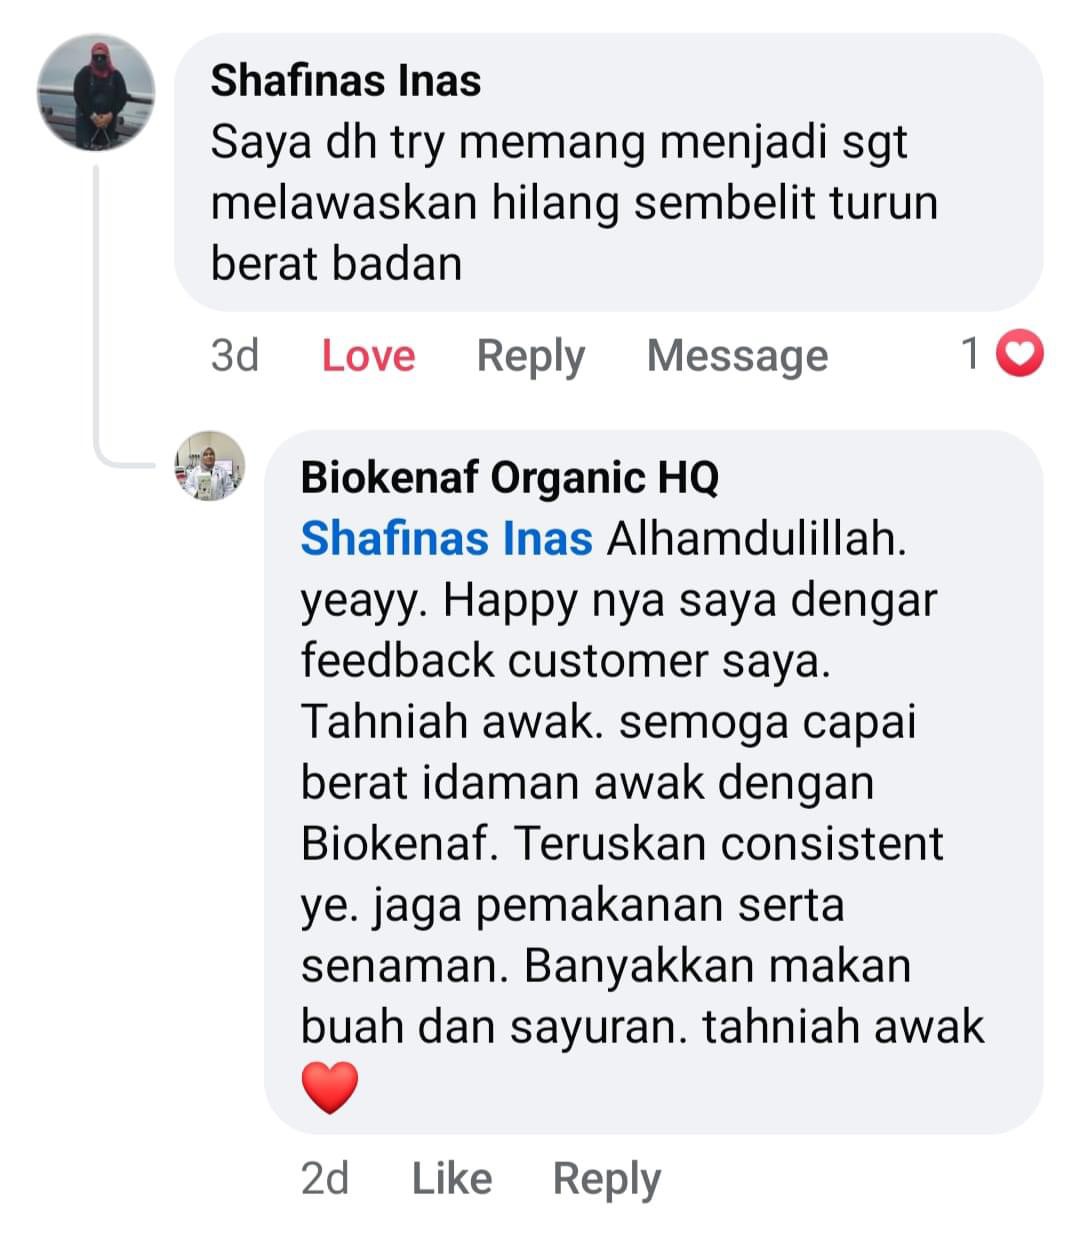Toggle the Love reaction on Shafinas's comment
The height and width of the screenshot is (1238, 1080).
(368, 355)
